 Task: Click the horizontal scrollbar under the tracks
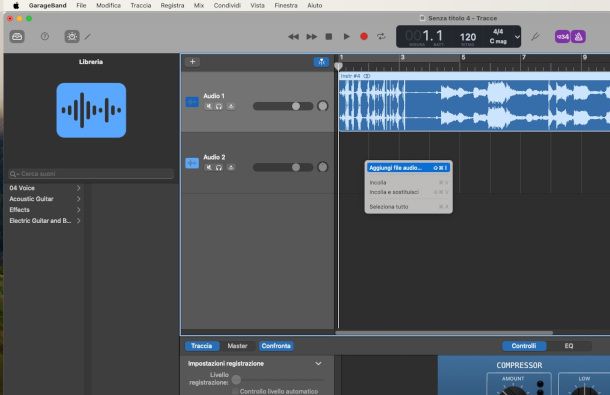pos(444,333)
